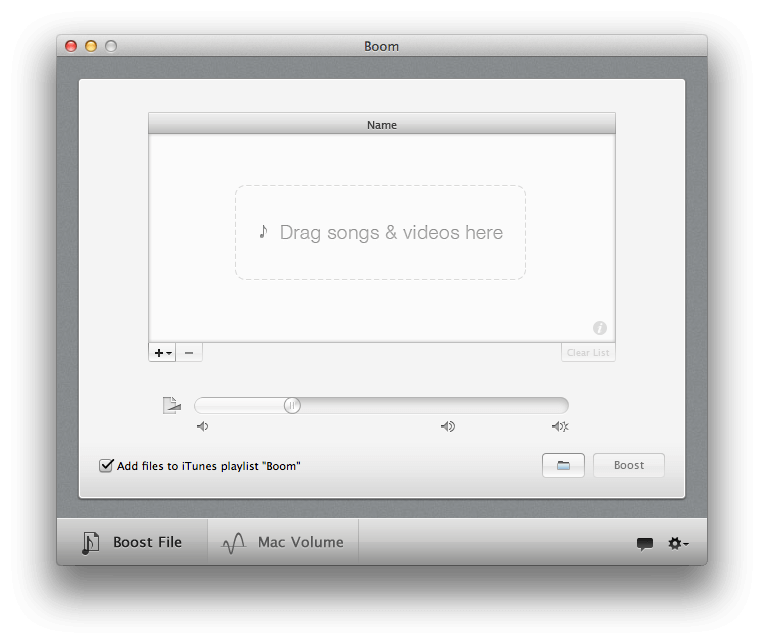Click the boost level slider knob

pyautogui.click(x=292, y=405)
